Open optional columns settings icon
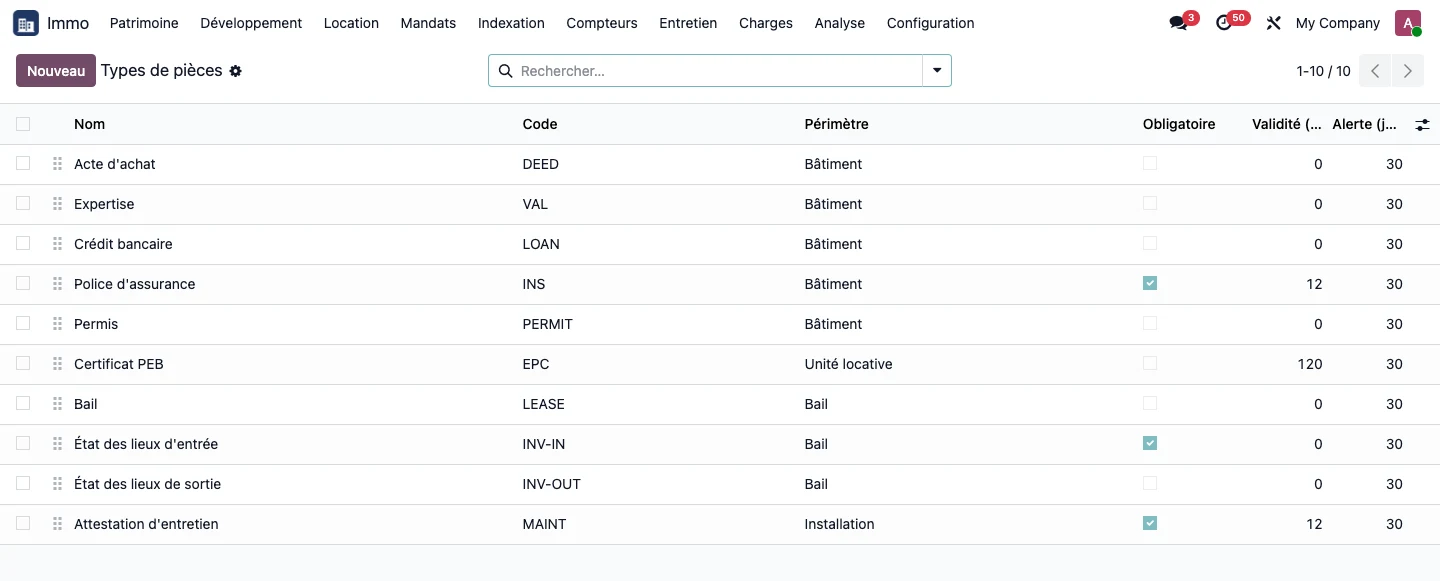 click(x=1422, y=125)
